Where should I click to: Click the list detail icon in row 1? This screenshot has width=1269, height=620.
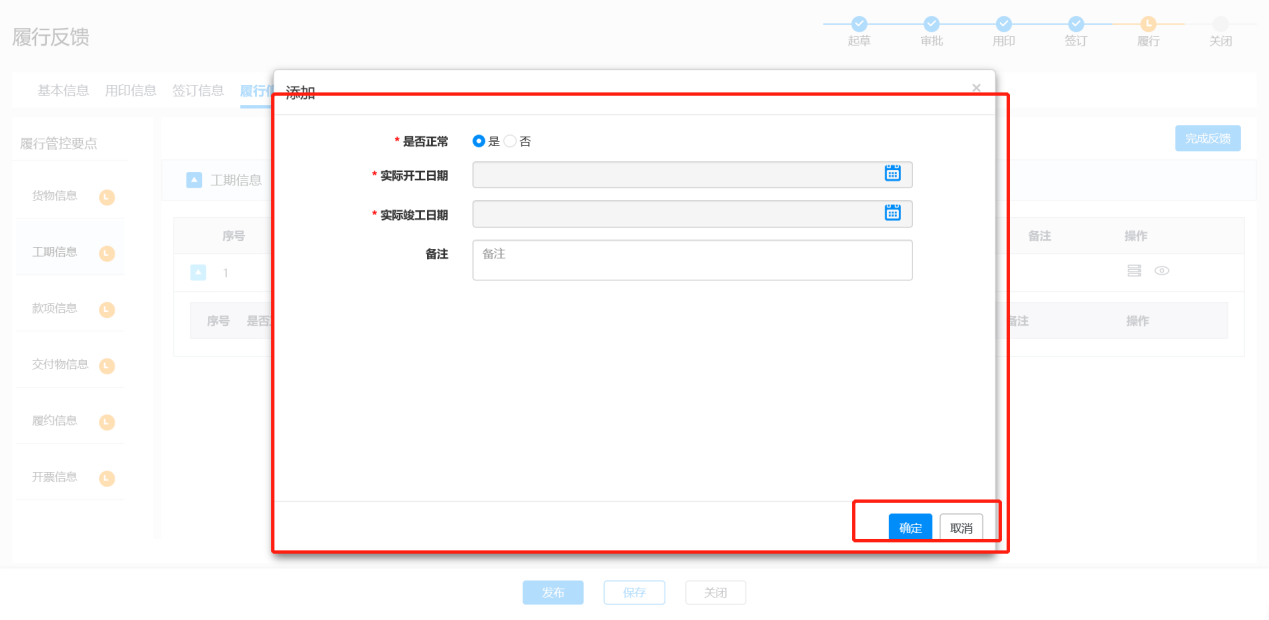(1134, 271)
